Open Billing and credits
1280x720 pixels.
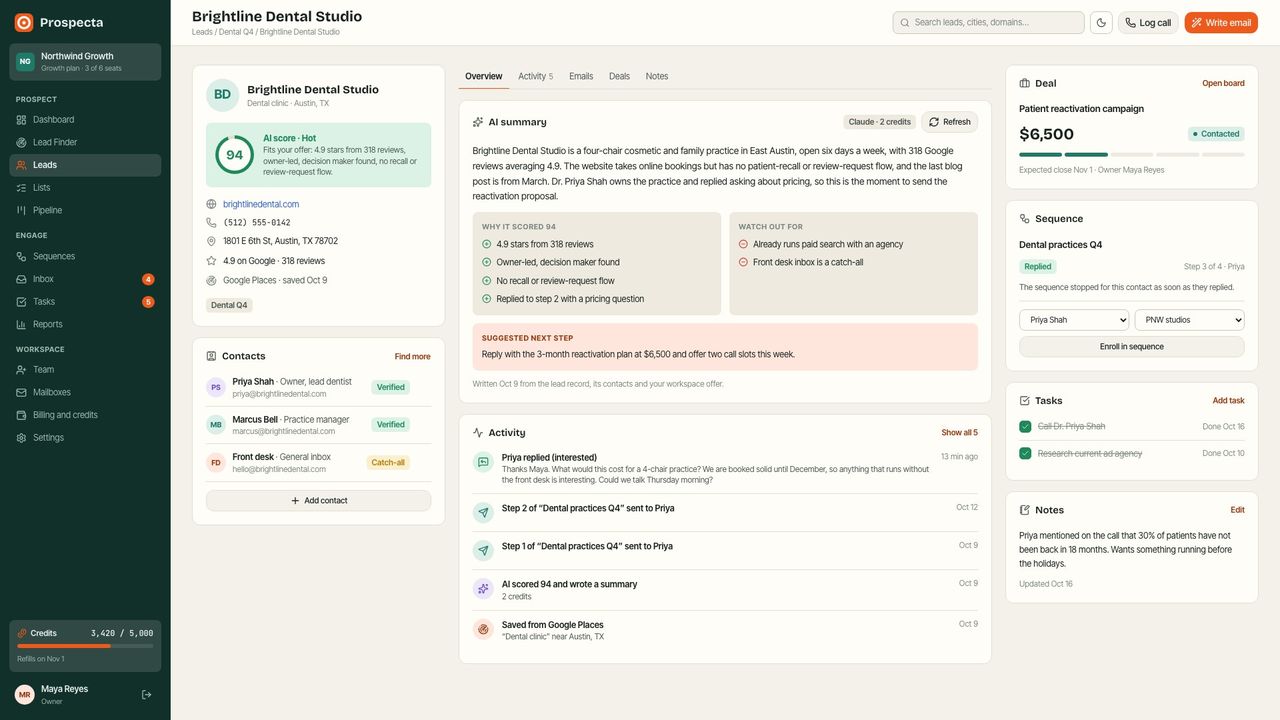(x=85, y=415)
